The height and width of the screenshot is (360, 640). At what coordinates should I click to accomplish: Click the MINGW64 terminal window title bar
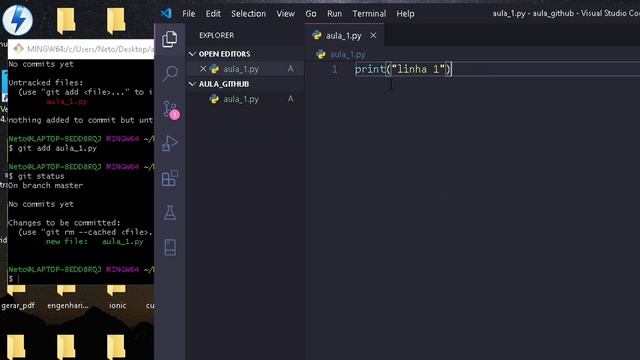[x=81, y=49]
